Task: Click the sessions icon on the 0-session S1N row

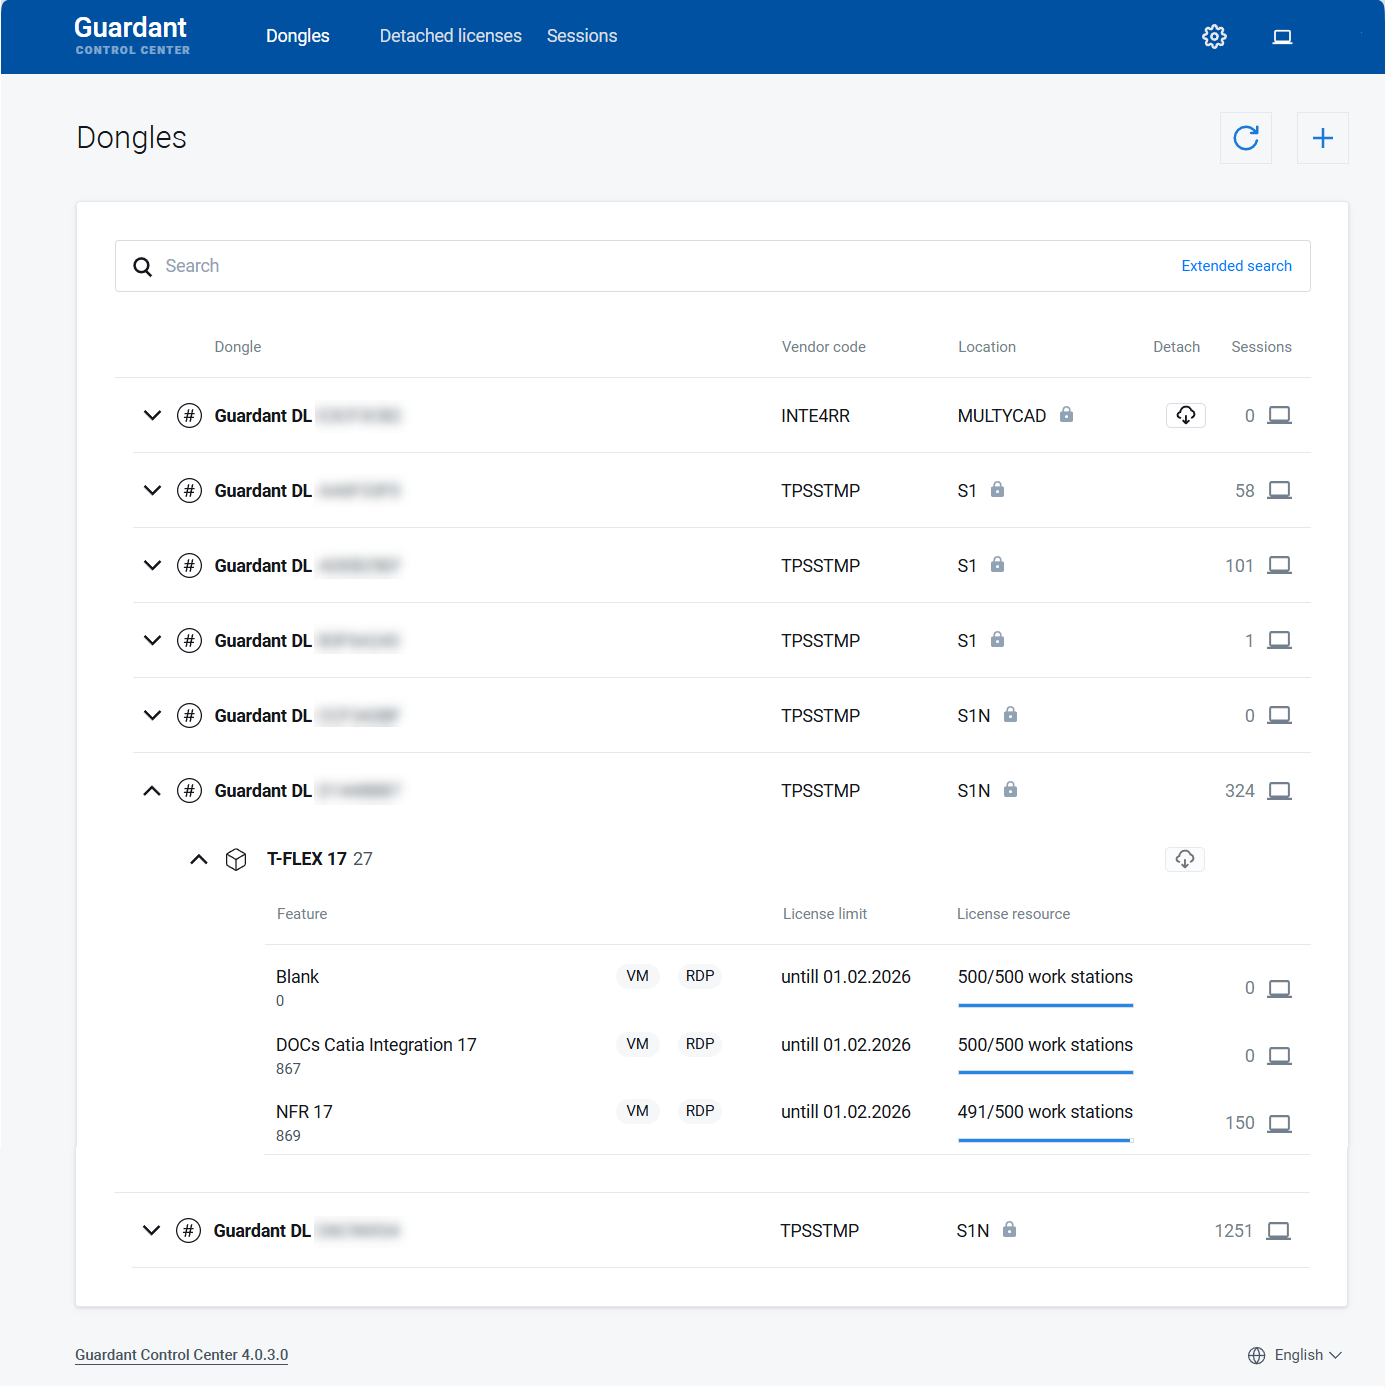Action: 1280,715
